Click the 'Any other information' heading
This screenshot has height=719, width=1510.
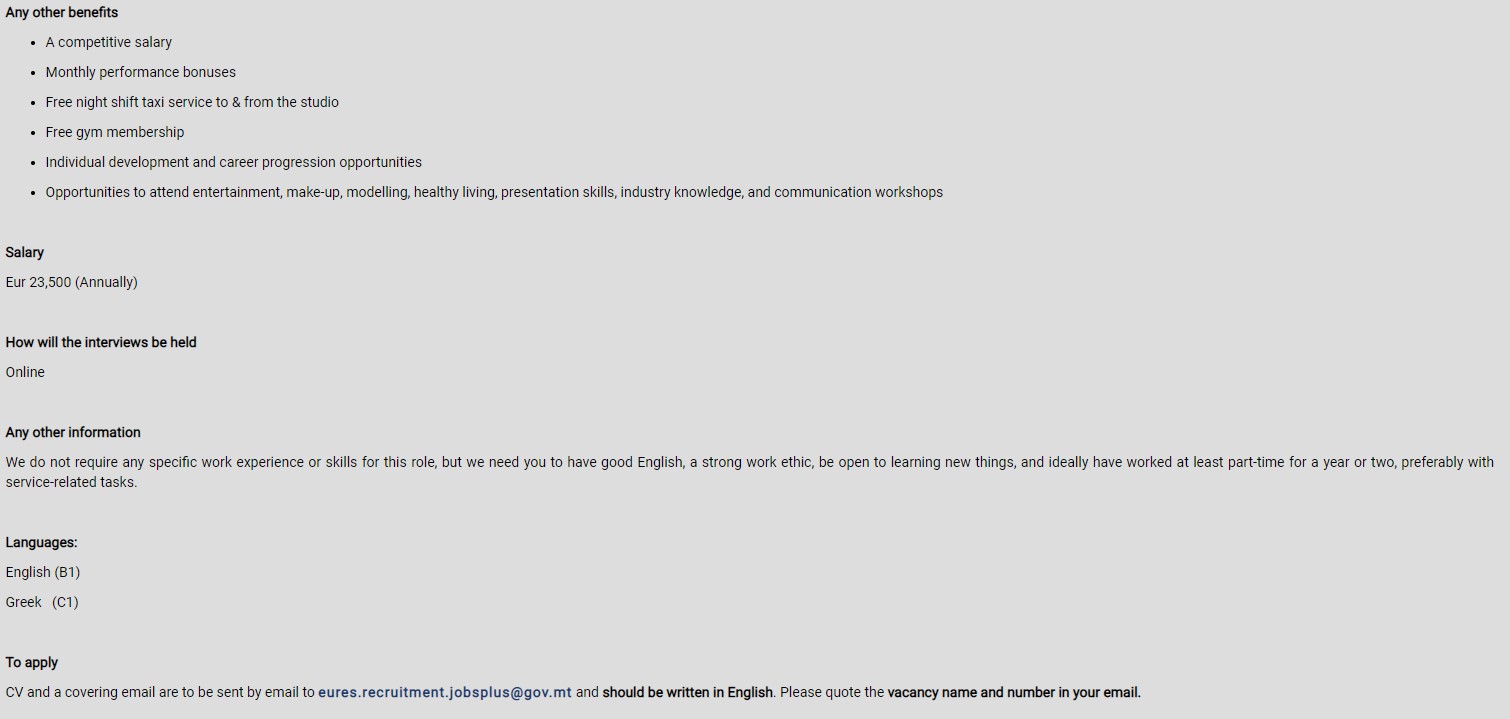(x=73, y=432)
